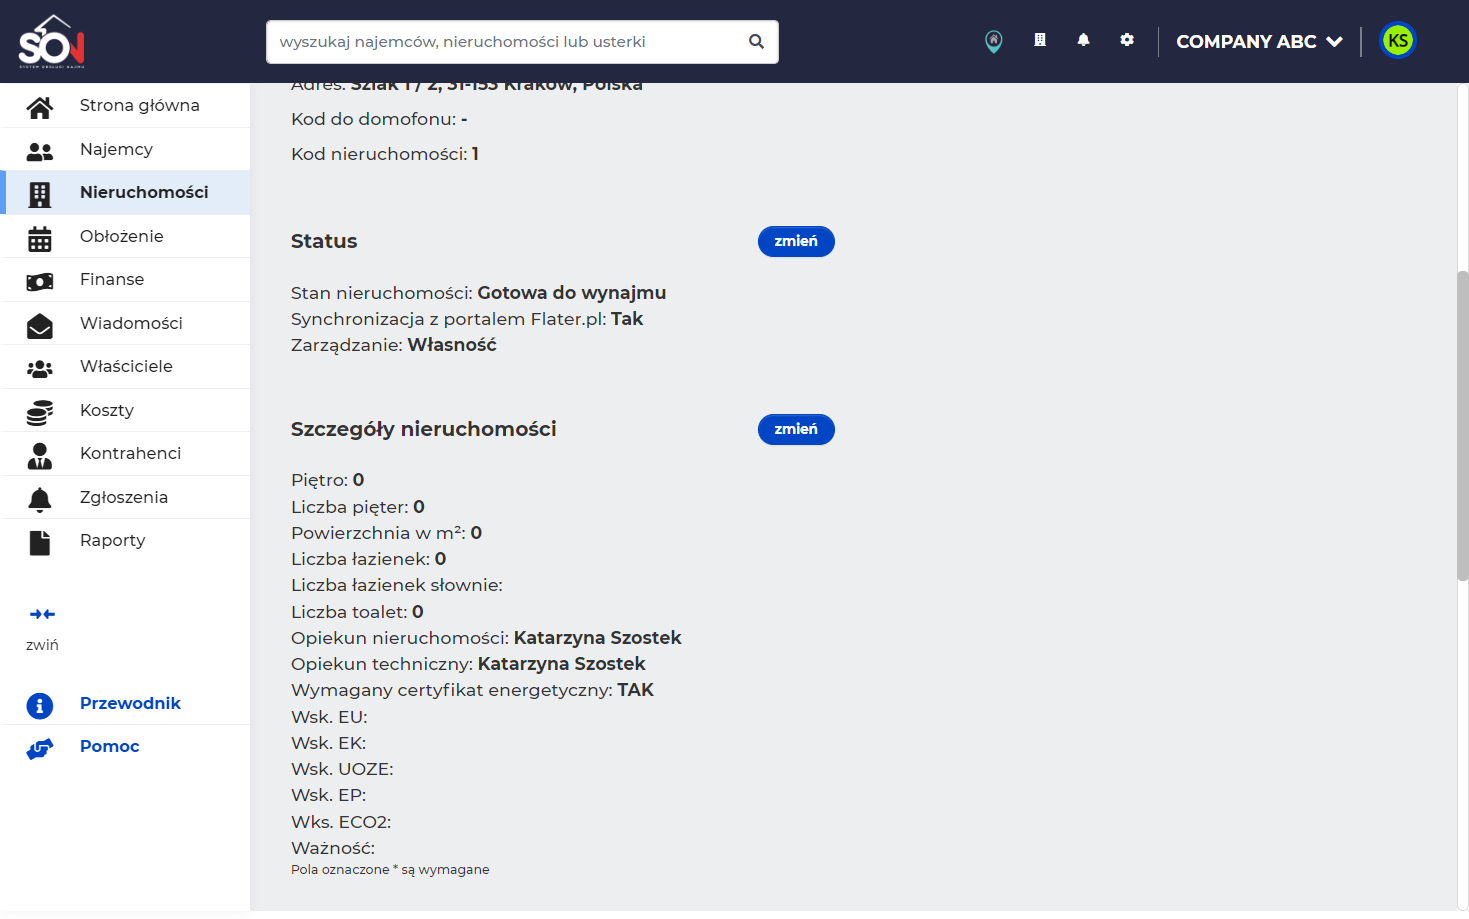Click the calendar icon next to Obłożenie
The image size is (1469, 919).
(40, 238)
